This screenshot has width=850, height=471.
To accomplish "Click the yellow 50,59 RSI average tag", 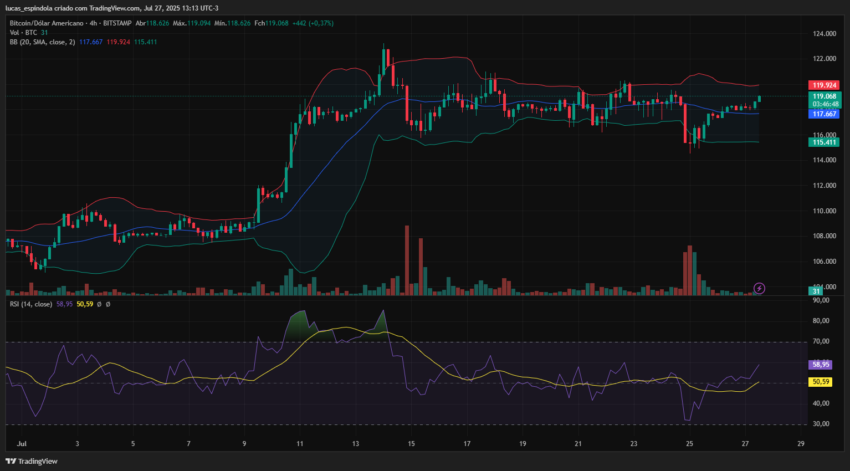I will click(820, 382).
